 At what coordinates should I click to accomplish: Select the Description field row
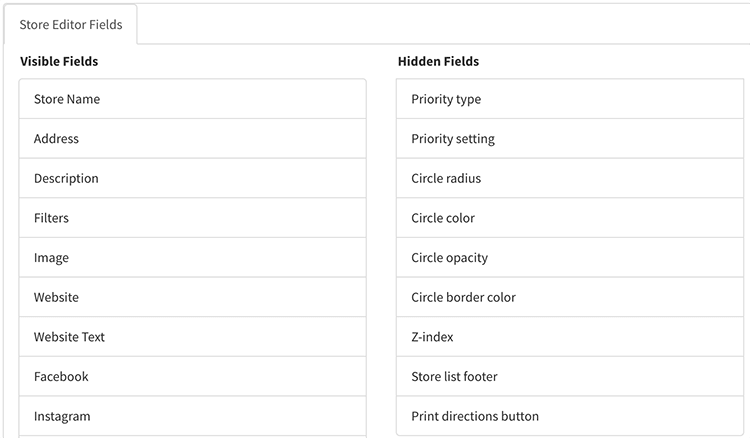click(193, 178)
